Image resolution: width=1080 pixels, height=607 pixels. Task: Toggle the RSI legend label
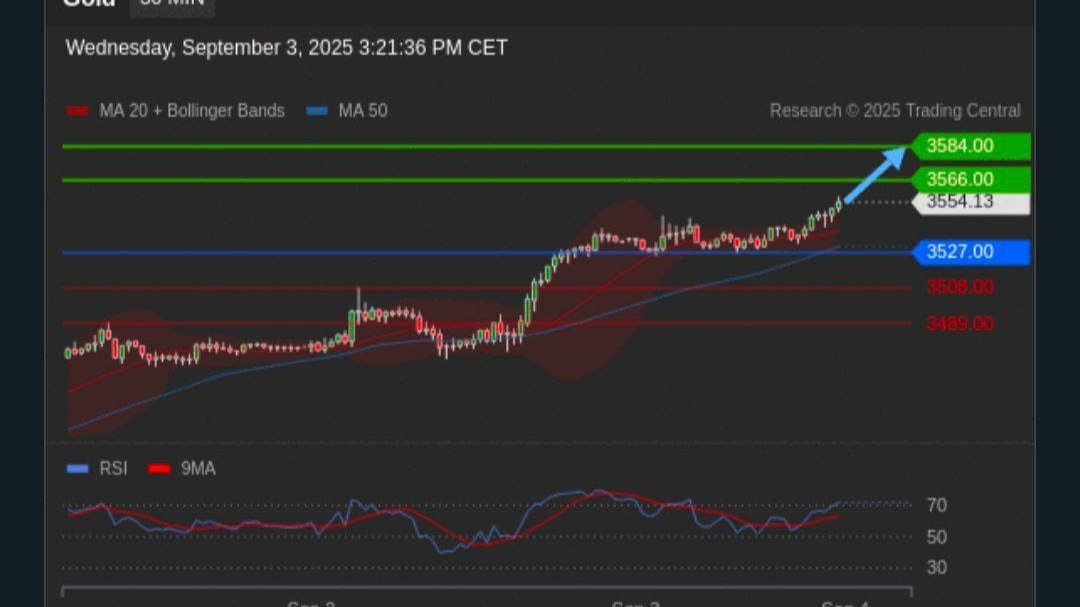click(x=114, y=469)
